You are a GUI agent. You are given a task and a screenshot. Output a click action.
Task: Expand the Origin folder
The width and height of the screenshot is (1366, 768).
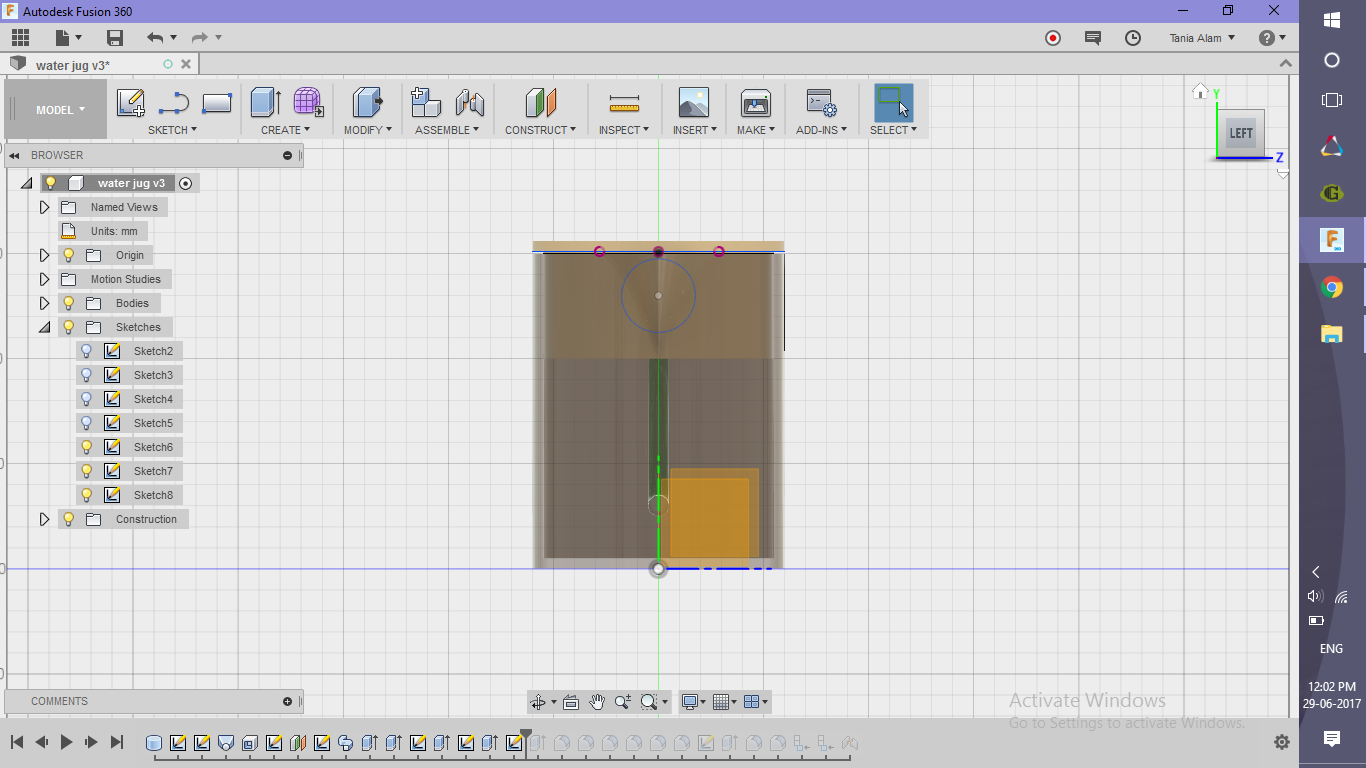[x=44, y=255]
